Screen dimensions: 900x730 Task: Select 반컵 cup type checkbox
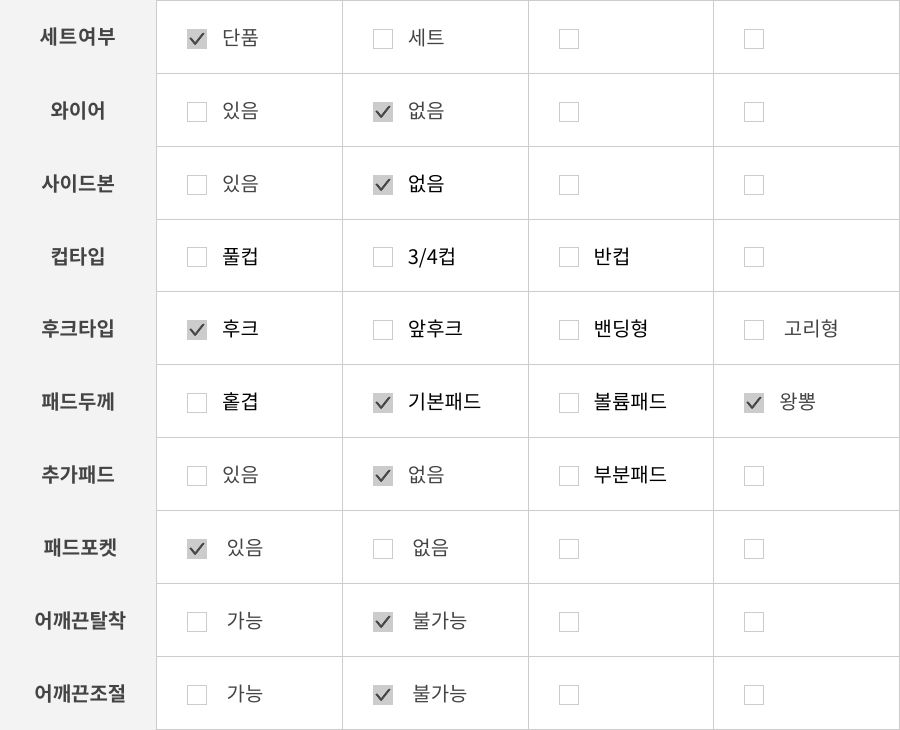click(569, 257)
